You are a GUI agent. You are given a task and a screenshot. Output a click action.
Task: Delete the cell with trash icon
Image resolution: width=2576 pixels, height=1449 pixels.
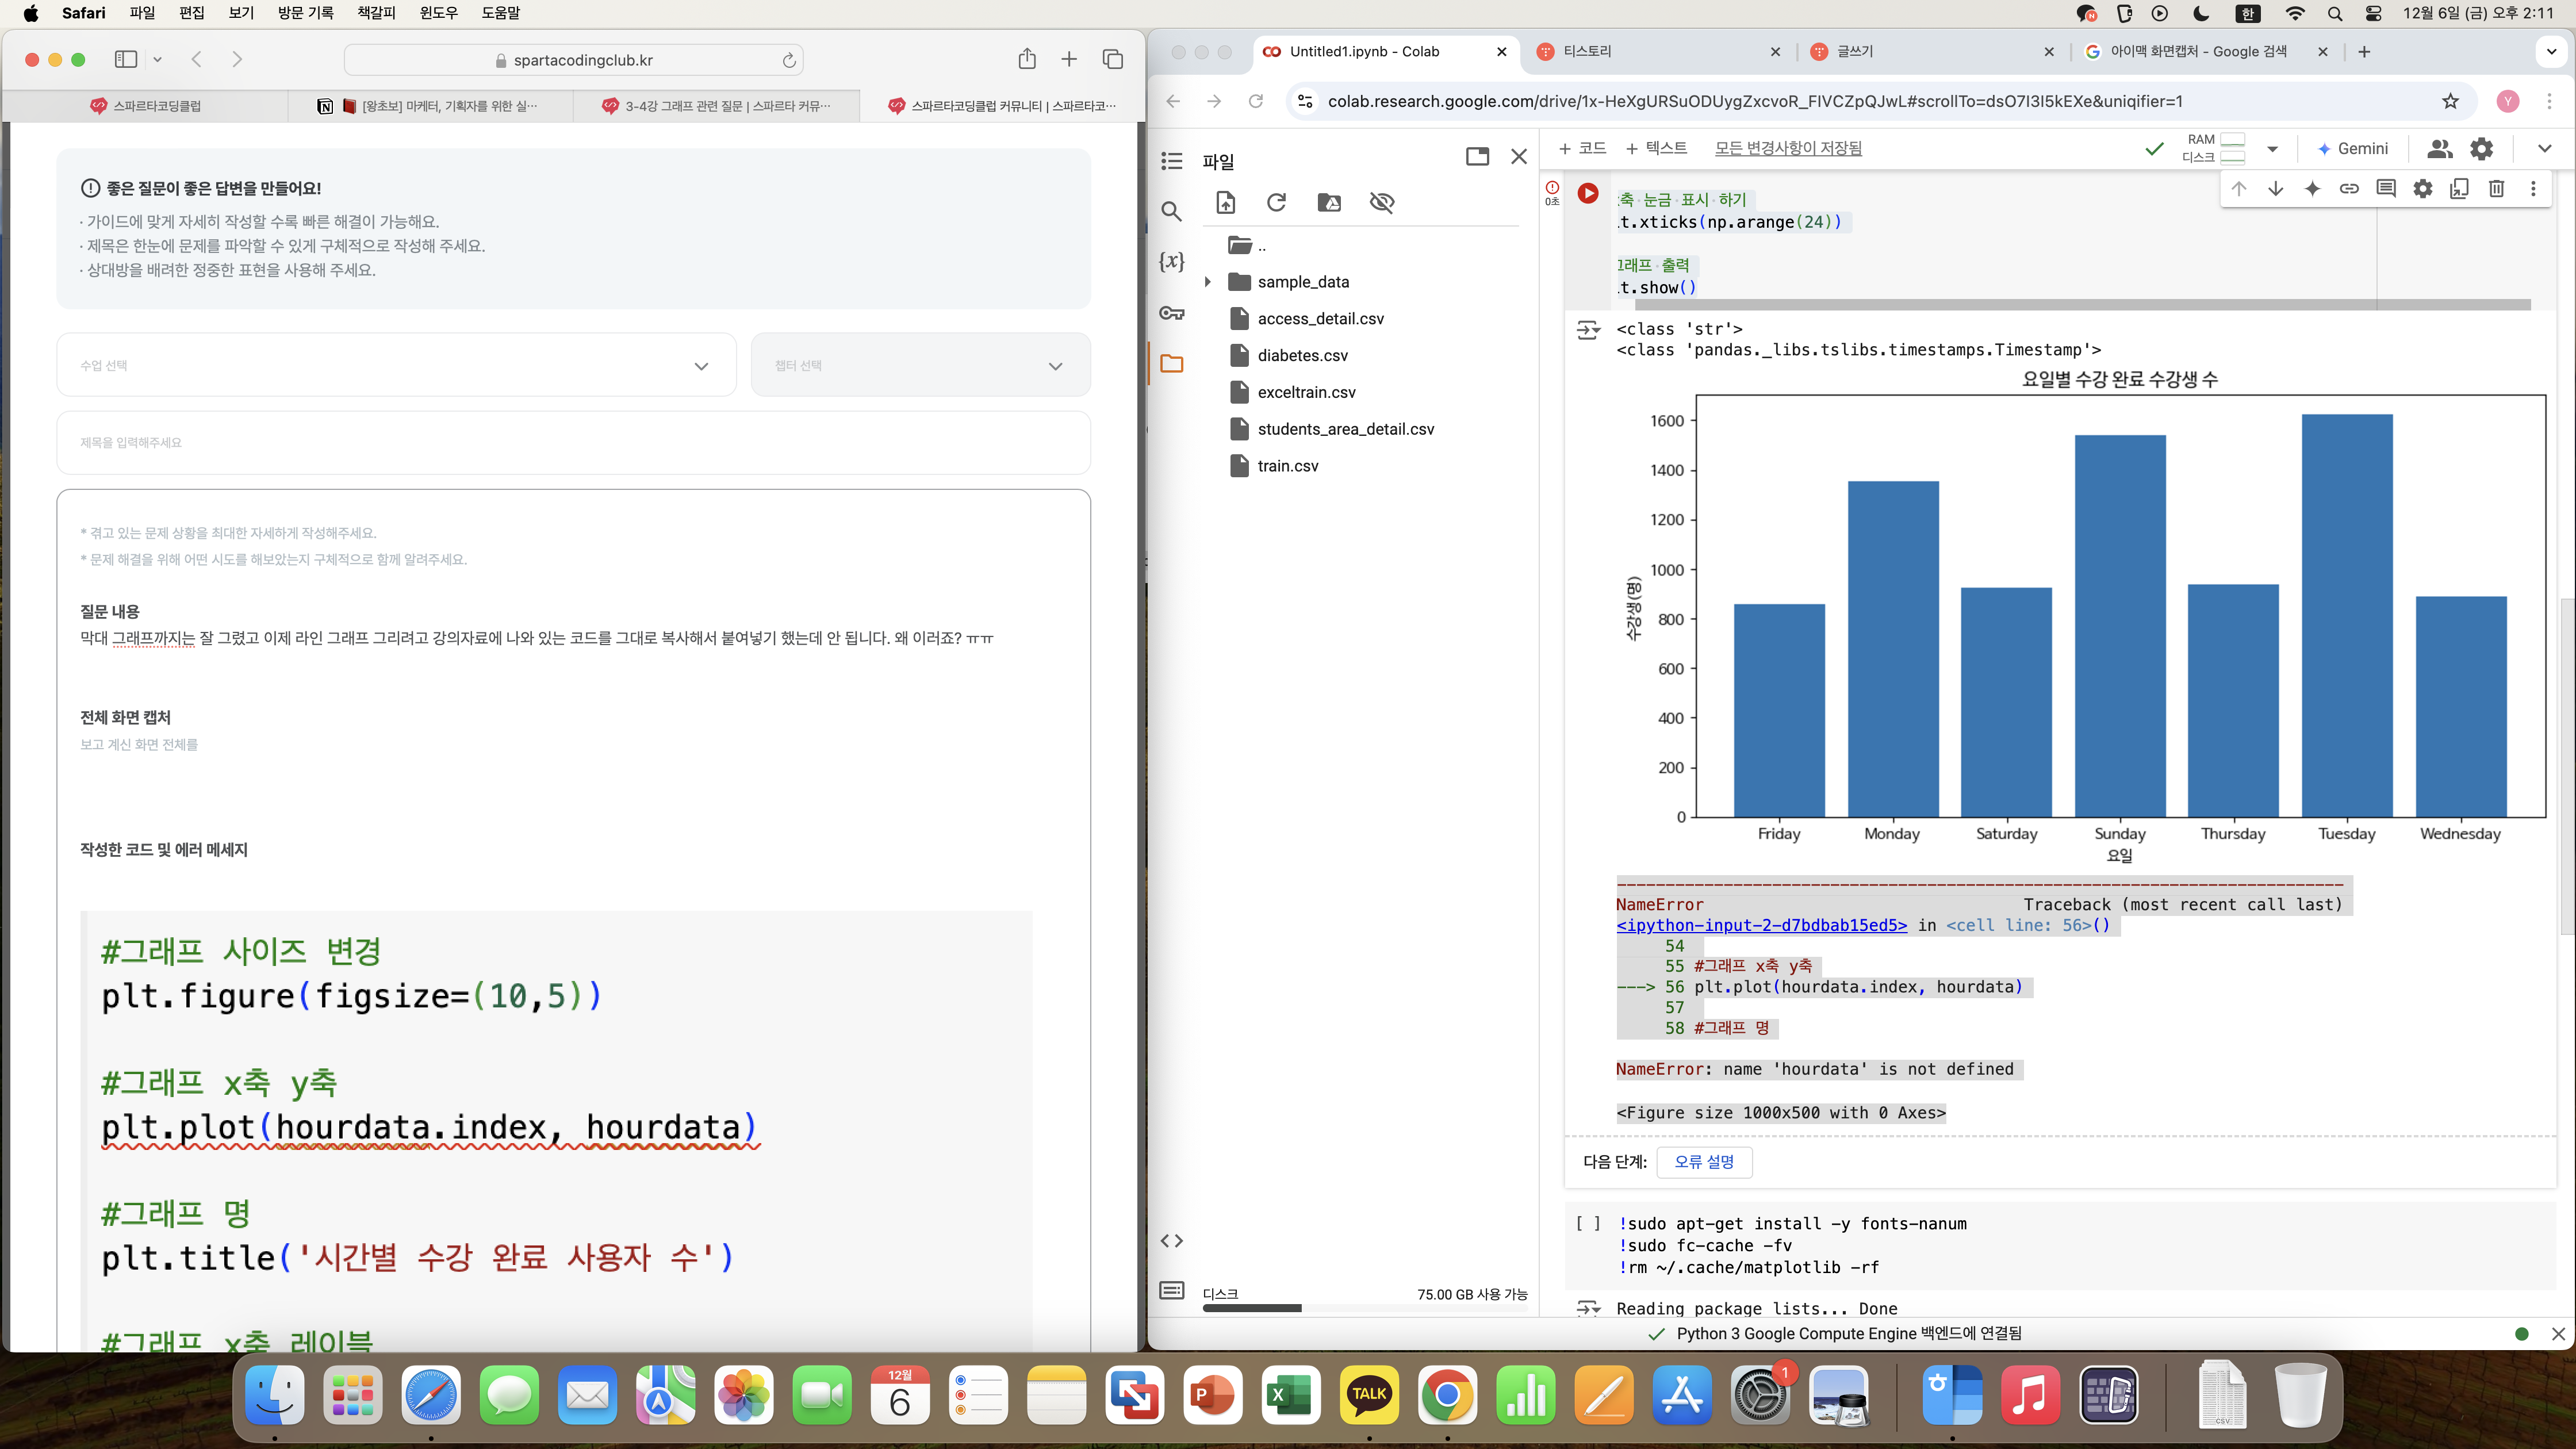[x=2496, y=188]
